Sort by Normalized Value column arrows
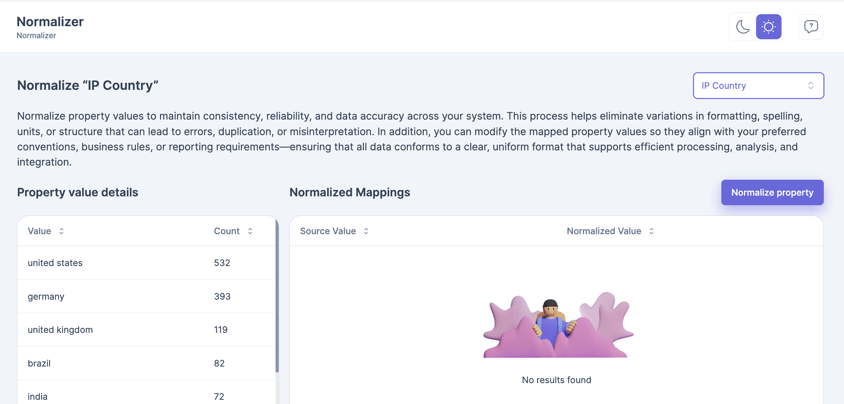844x404 pixels. coord(651,231)
